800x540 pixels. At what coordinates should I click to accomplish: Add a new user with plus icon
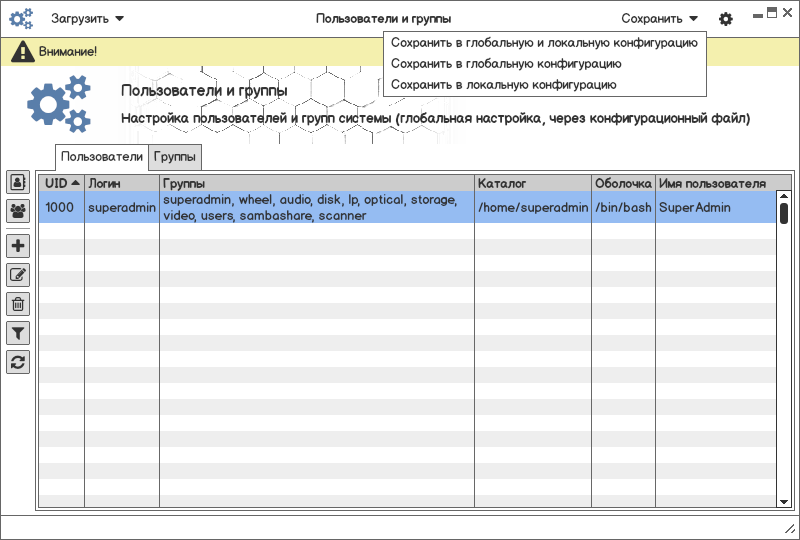click(x=18, y=246)
